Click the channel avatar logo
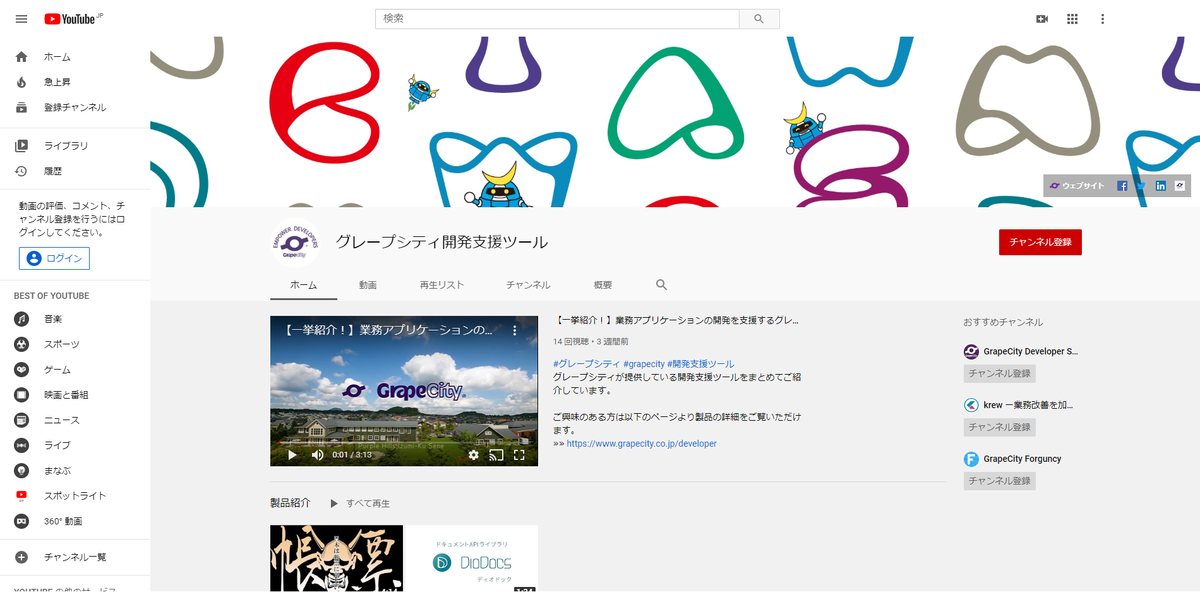The image size is (1200, 592). coord(295,243)
